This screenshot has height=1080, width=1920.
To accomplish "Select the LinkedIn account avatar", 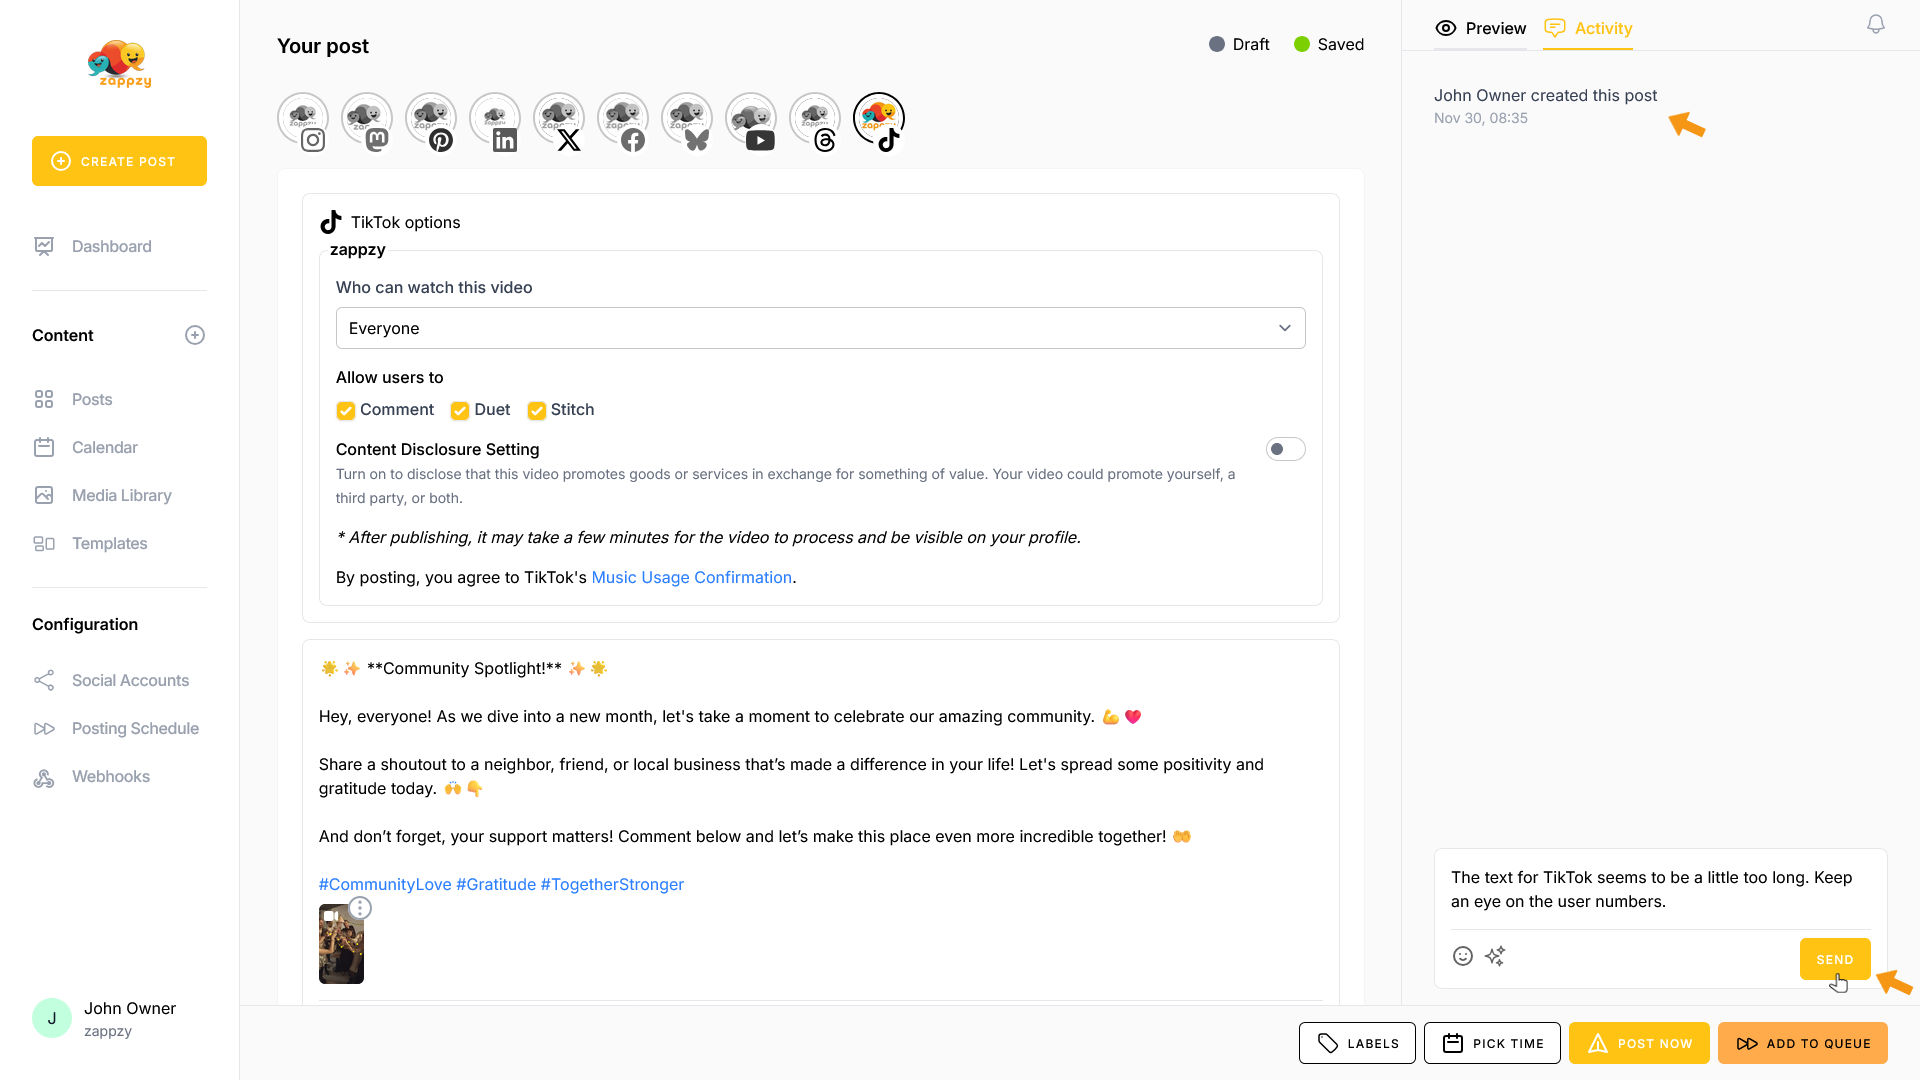I will [x=495, y=121].
